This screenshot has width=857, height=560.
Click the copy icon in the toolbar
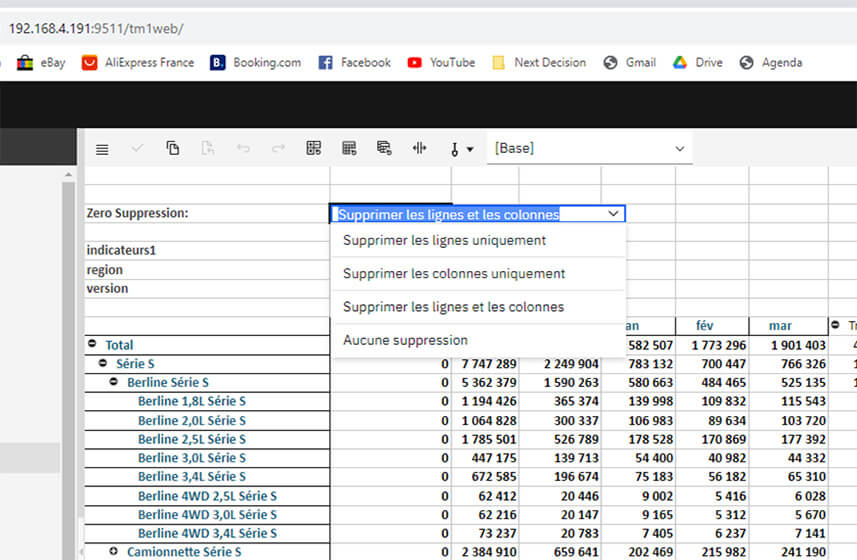172,148
